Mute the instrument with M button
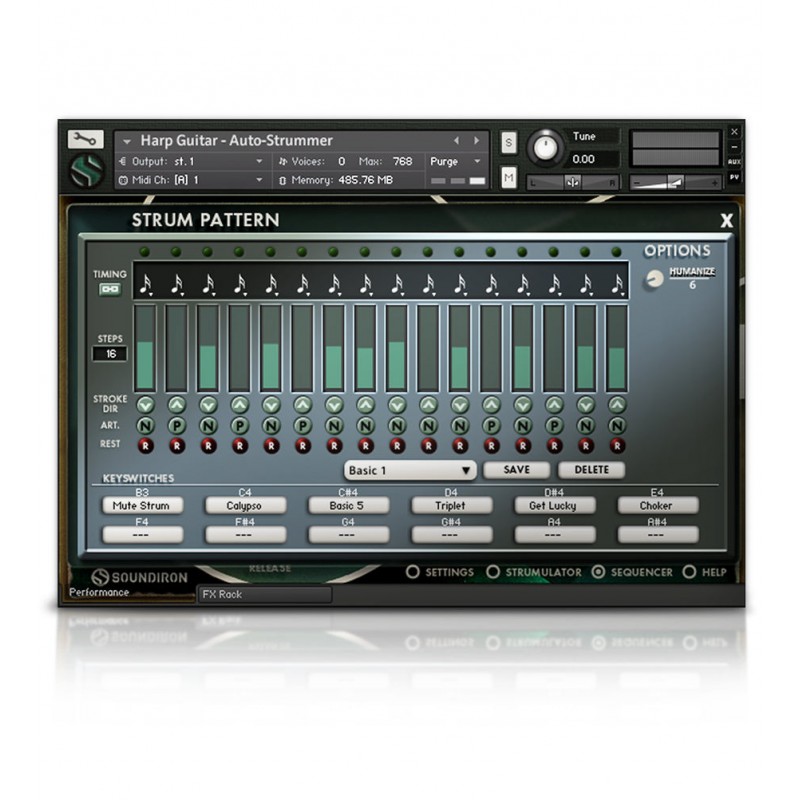Viewport: 800px width, 800px height. (508, 178)
